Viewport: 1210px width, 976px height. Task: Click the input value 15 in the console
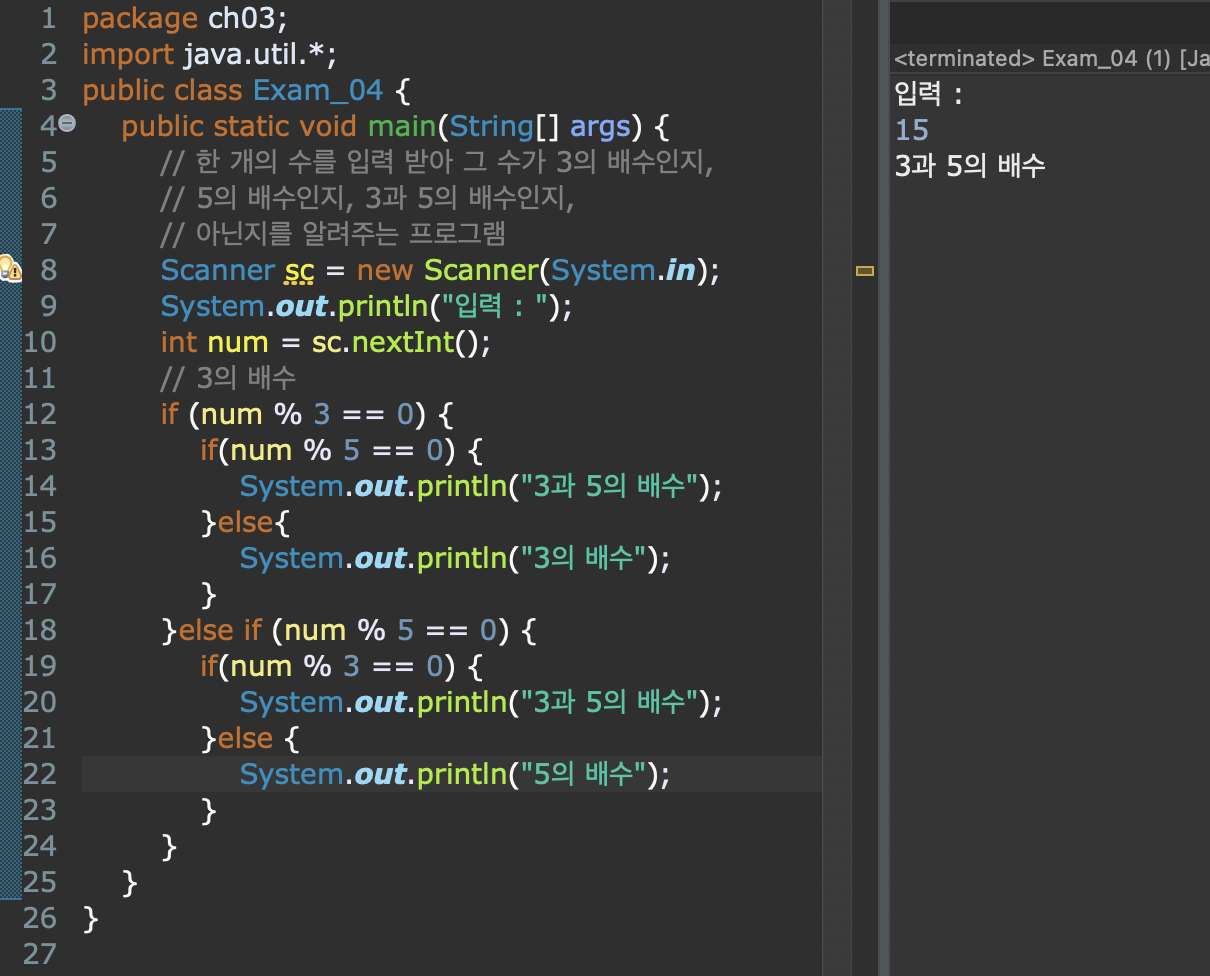[x=912, y=130]
